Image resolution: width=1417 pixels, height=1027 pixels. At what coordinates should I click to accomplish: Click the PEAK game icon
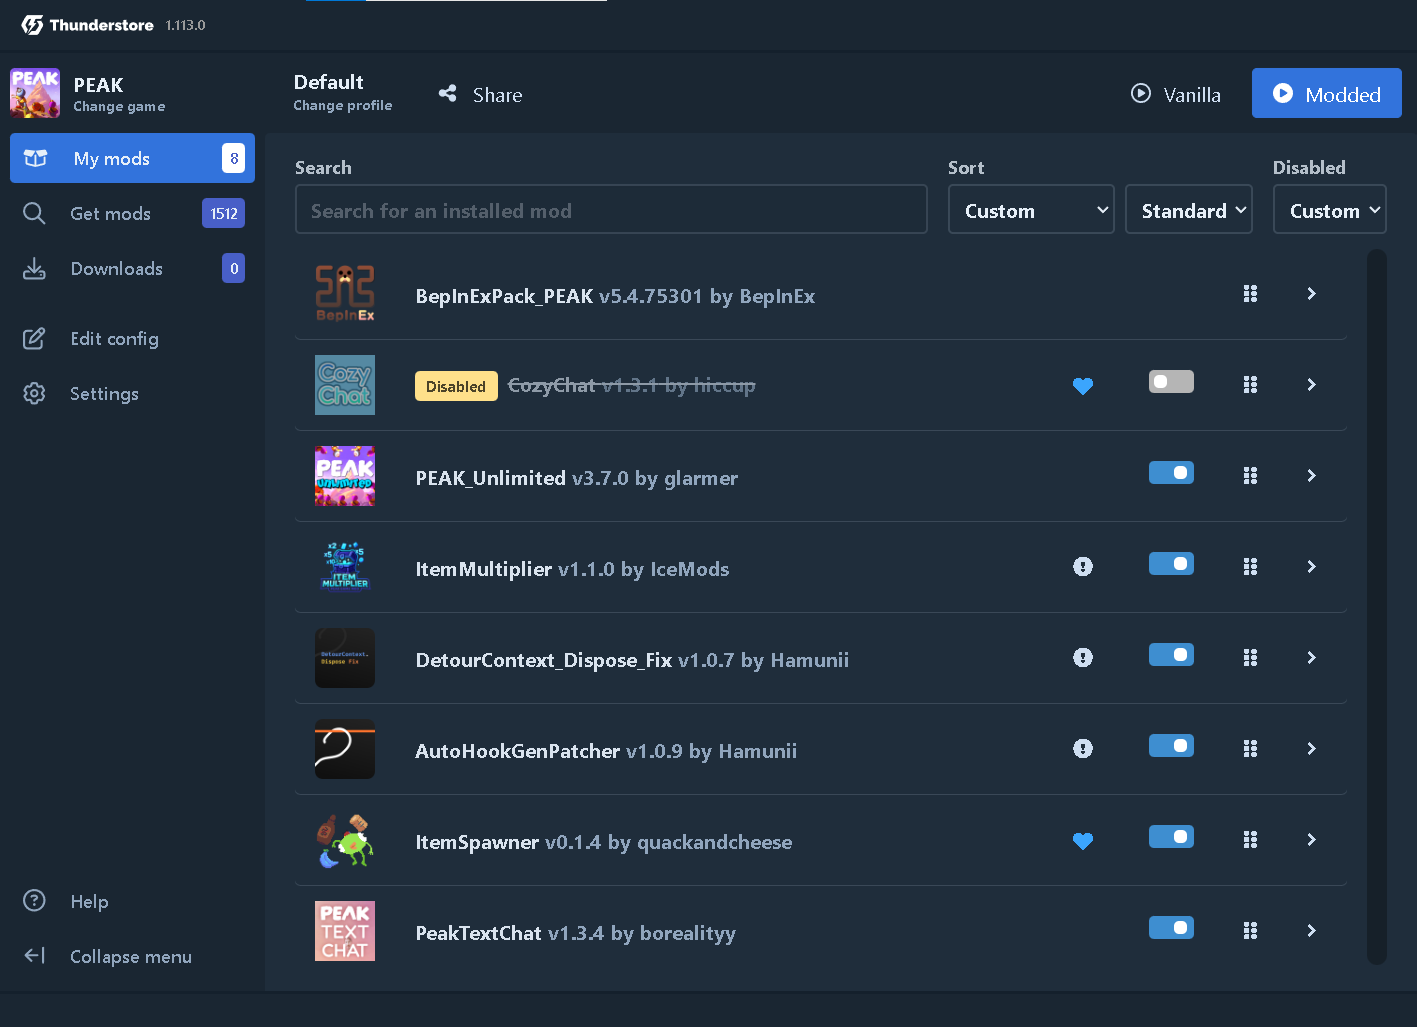pos(35,93)
